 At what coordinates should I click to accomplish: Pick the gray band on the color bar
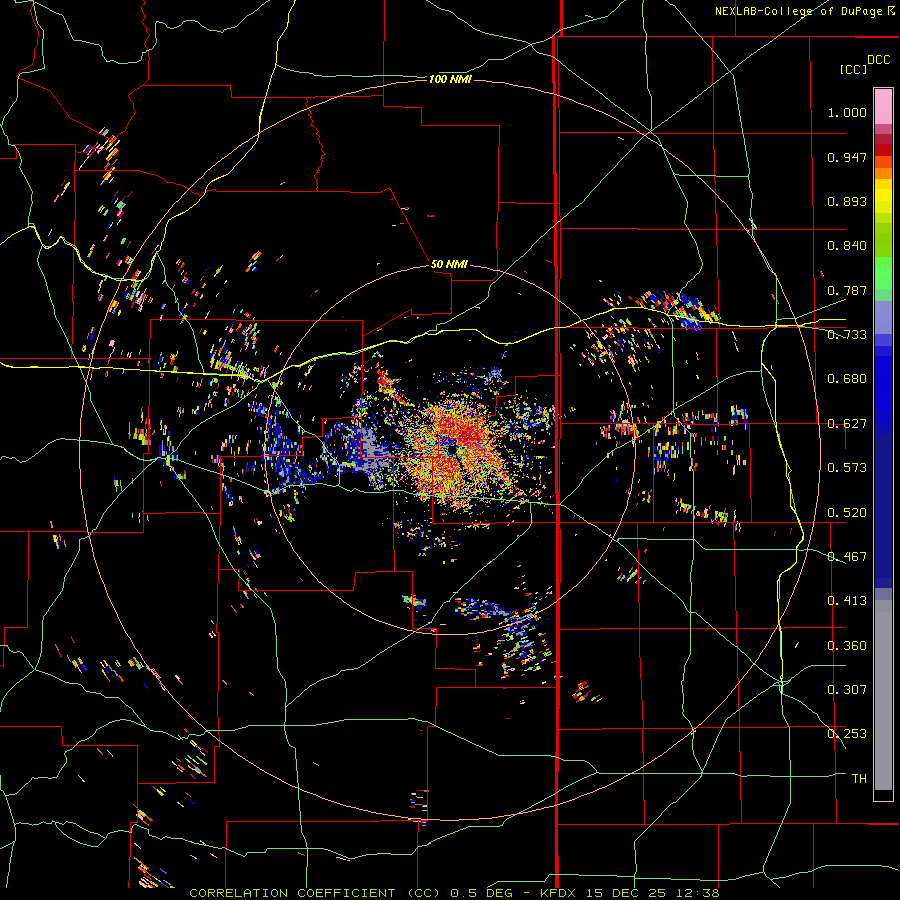click(883, 695)
